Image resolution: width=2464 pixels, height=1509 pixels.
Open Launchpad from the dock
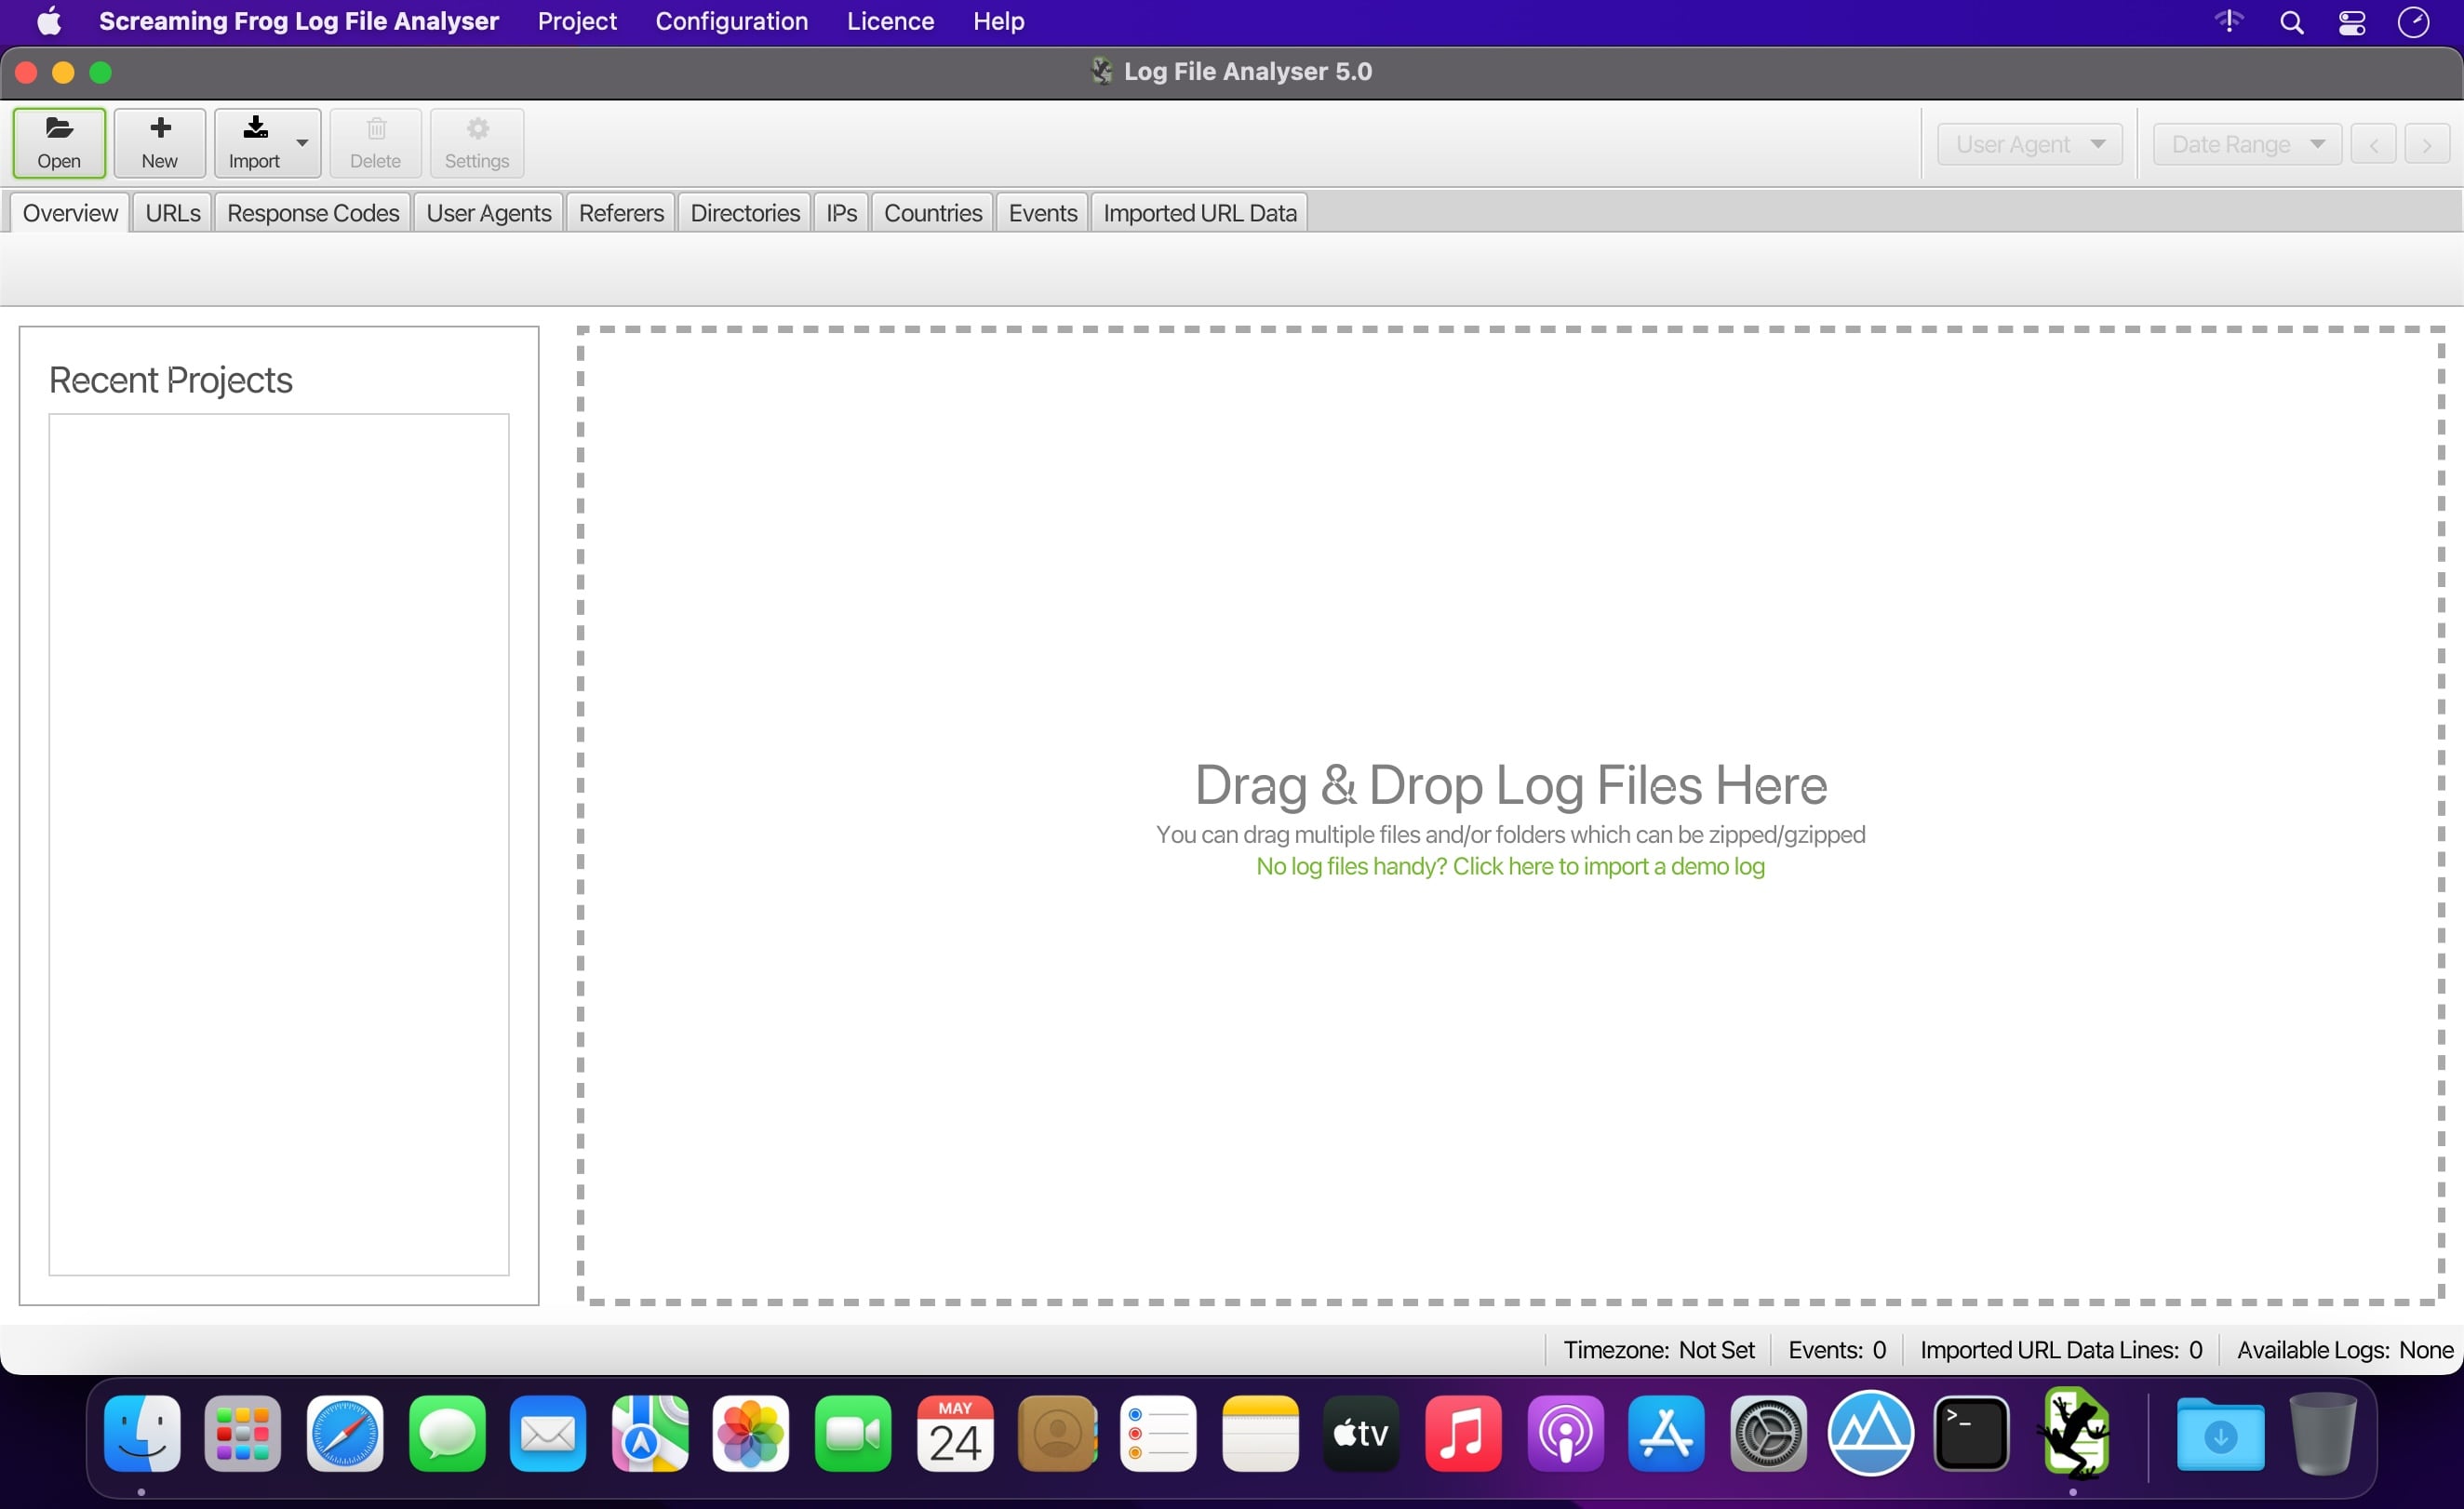pyautogui.click(x=243, y=1433)
